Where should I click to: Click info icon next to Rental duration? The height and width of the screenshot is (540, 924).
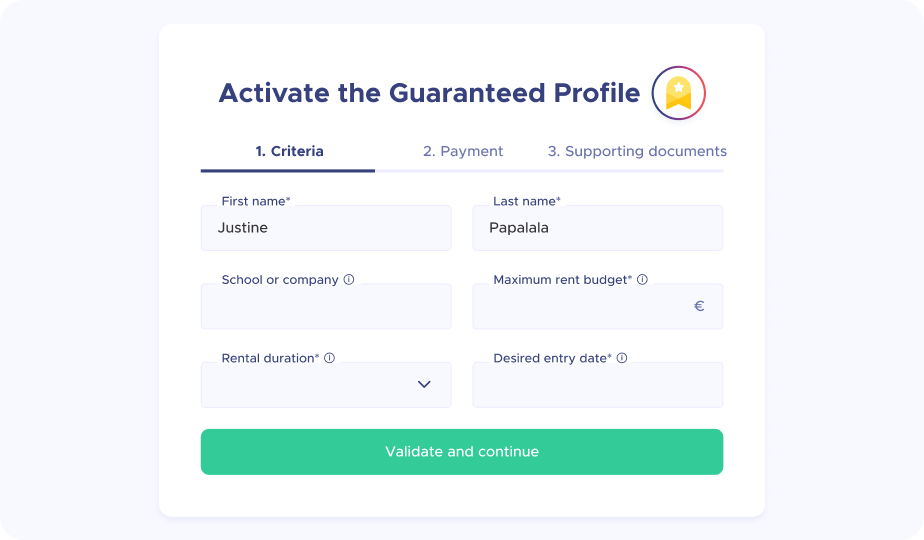coord(329,358)
